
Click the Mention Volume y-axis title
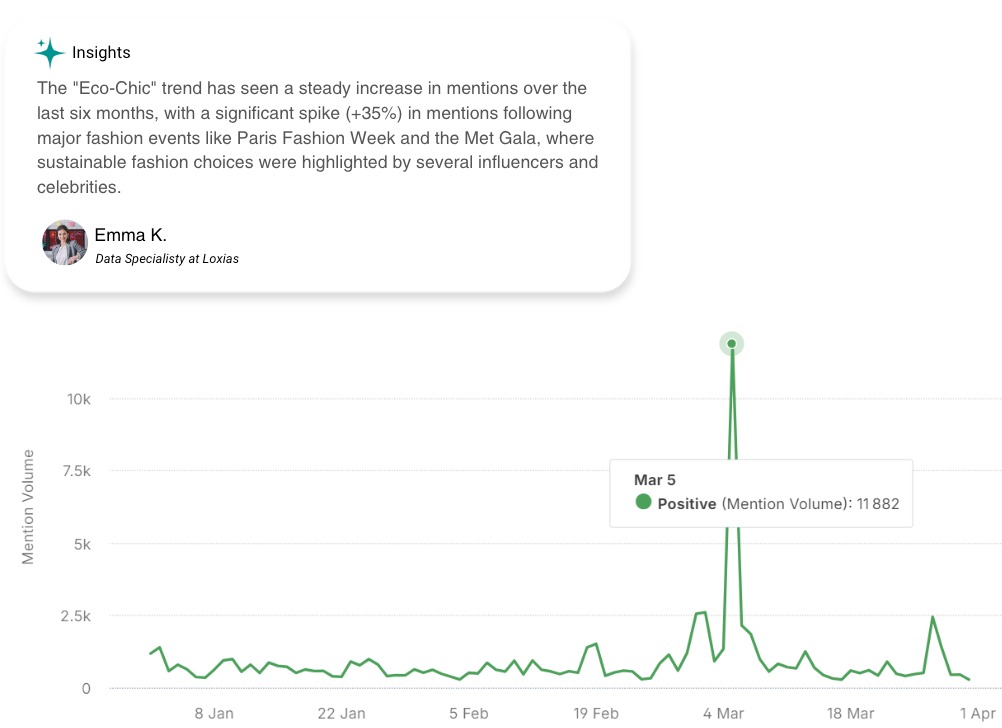pos(28,507)
